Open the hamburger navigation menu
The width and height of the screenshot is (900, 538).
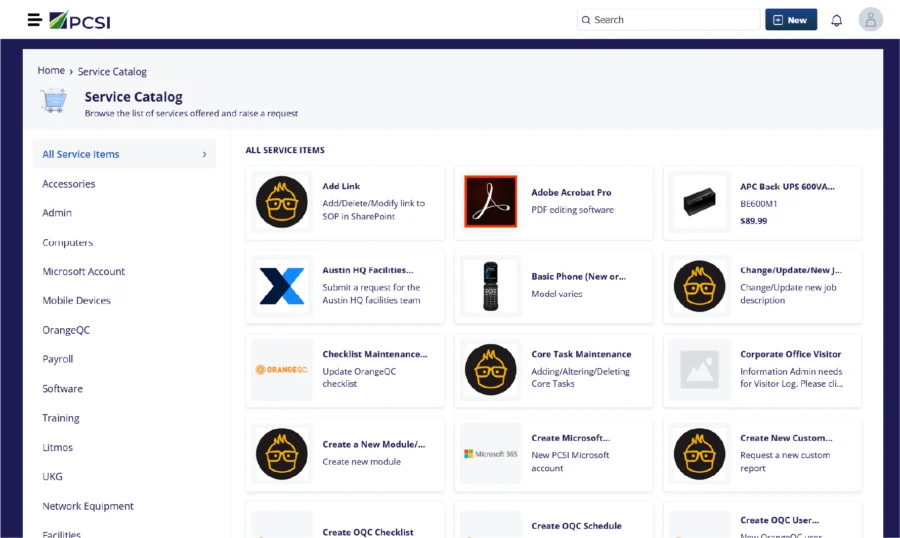click(34, 20)
